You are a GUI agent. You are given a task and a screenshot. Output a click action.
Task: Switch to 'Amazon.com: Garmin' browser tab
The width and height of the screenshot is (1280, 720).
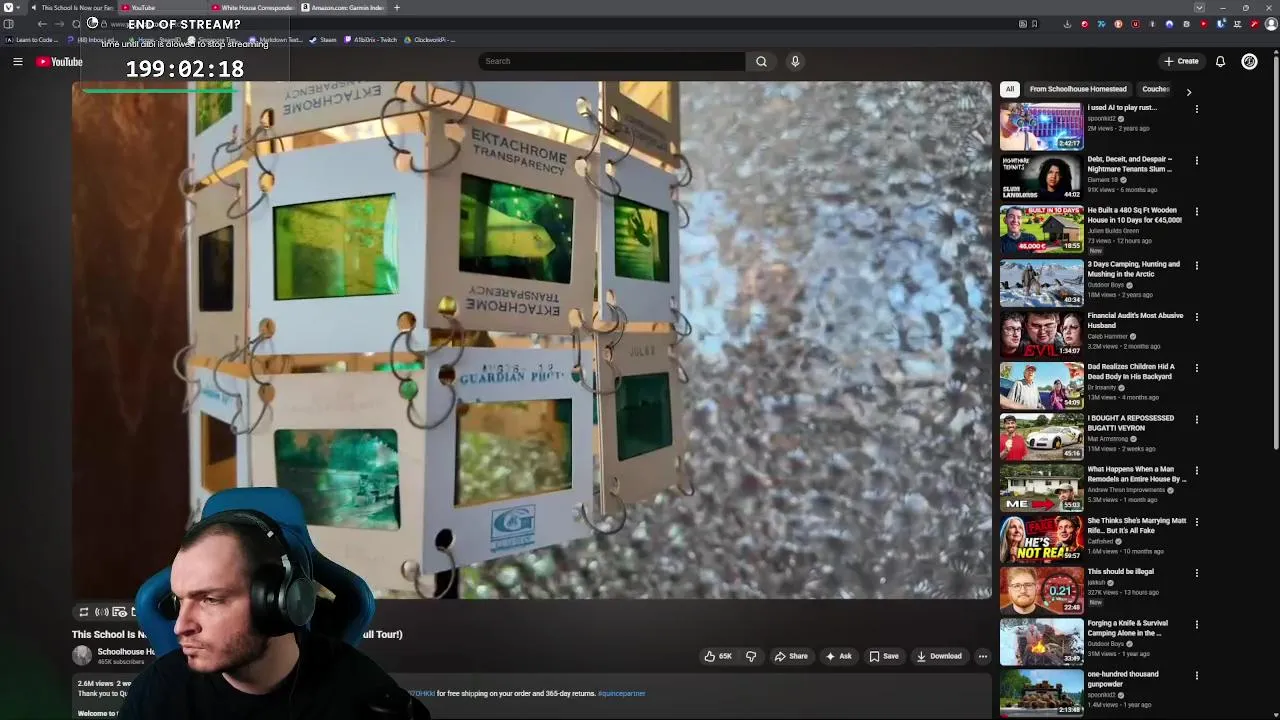(342, 8)
